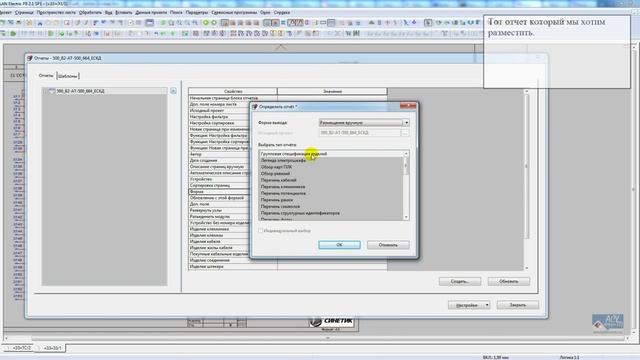Select the Изделие соединения property row
This screenshot has width=640, height=360.
click(233, 260)
